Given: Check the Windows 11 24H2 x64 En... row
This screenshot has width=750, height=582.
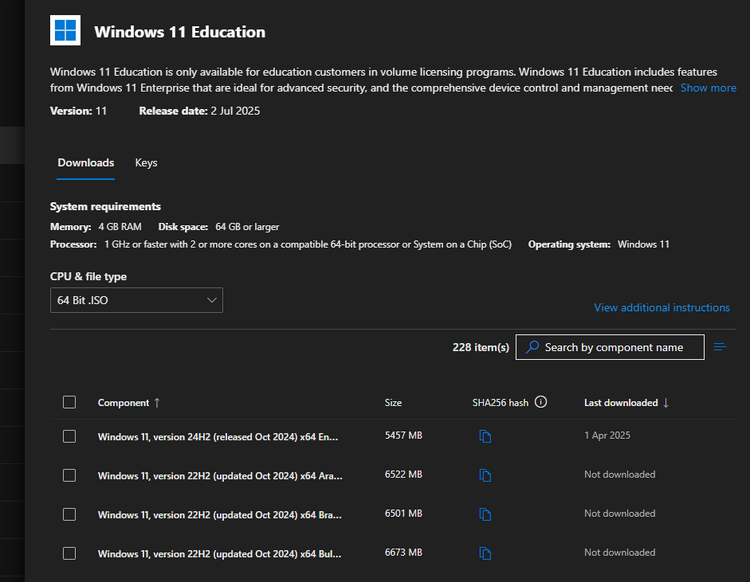Looking at the screenshot, I should coord(69,436).
